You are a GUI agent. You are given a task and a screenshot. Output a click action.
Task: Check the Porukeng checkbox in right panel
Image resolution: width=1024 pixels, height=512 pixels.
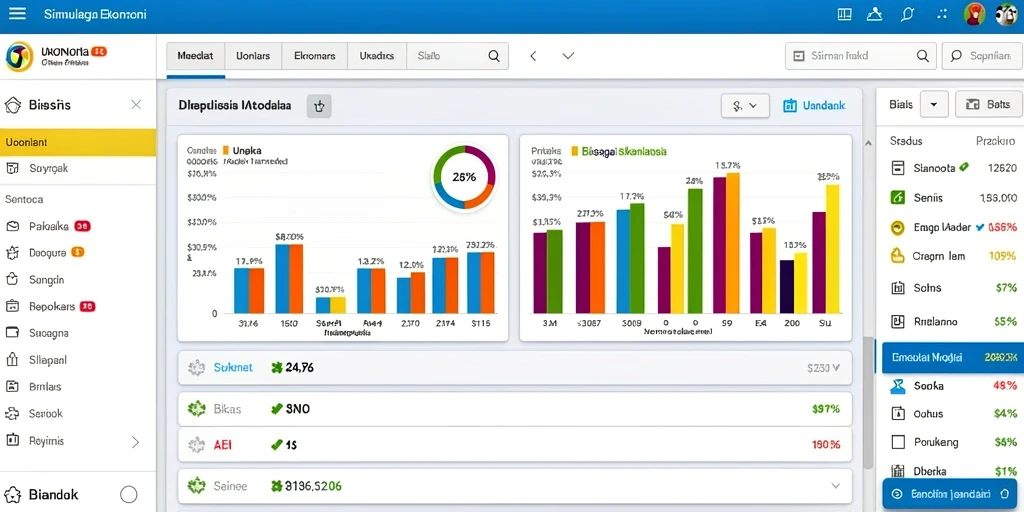click(x=899, y=442)
